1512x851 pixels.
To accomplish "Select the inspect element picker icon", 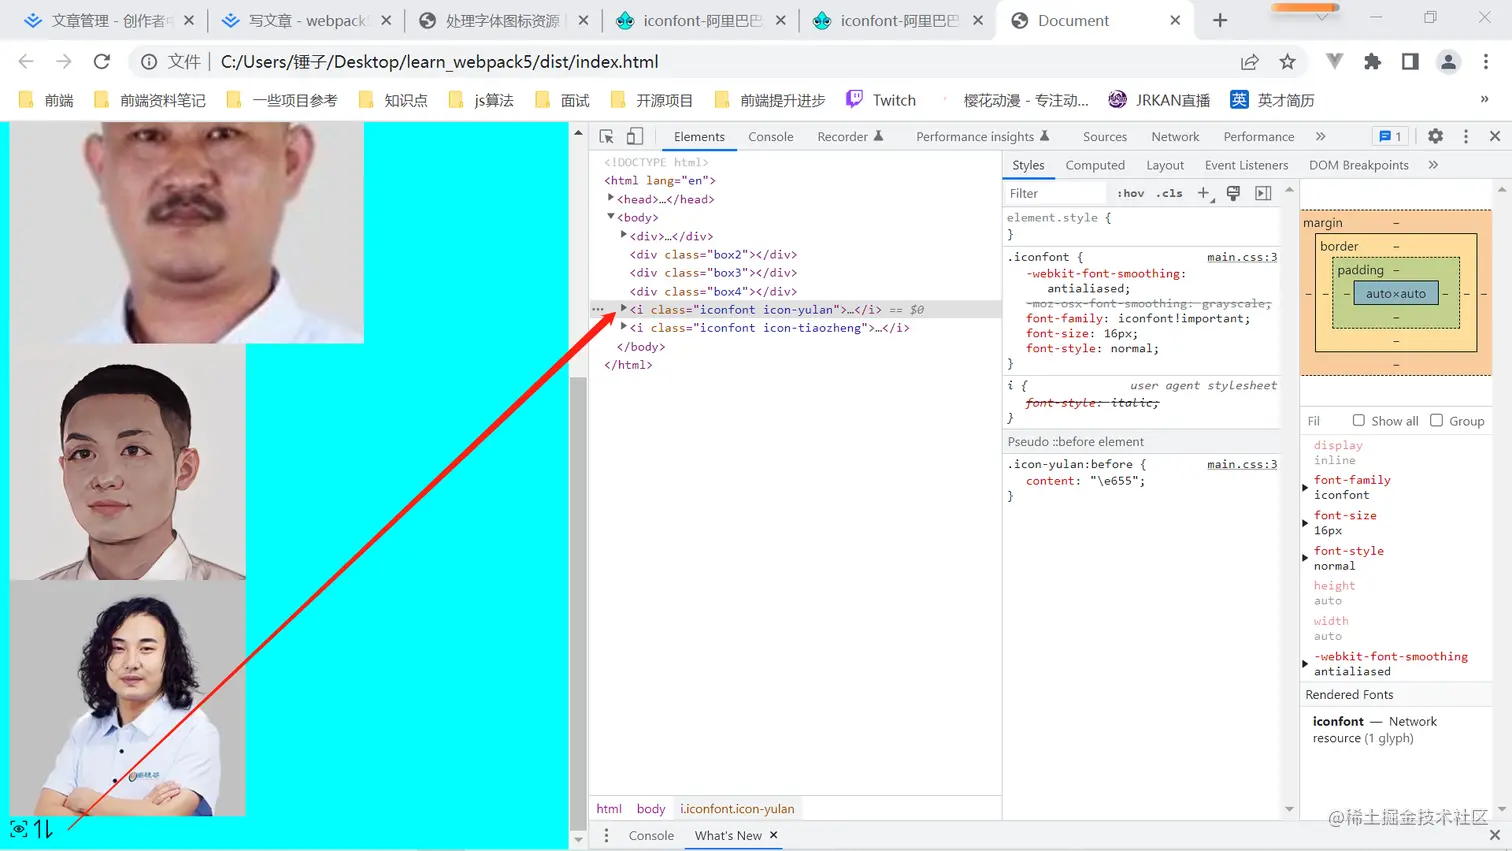I will tap(606, 136).
